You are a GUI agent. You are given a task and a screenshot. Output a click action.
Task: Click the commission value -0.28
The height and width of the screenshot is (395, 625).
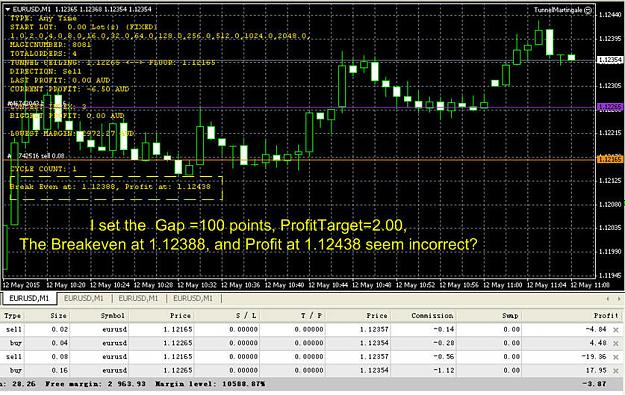tap(443, 343)
